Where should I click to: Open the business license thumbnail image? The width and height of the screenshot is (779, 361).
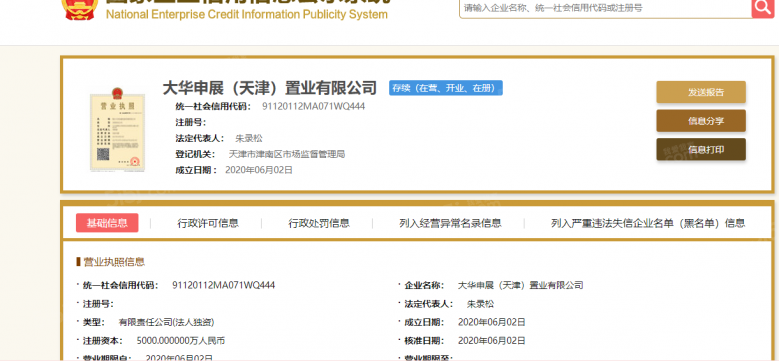coord(117,129)
